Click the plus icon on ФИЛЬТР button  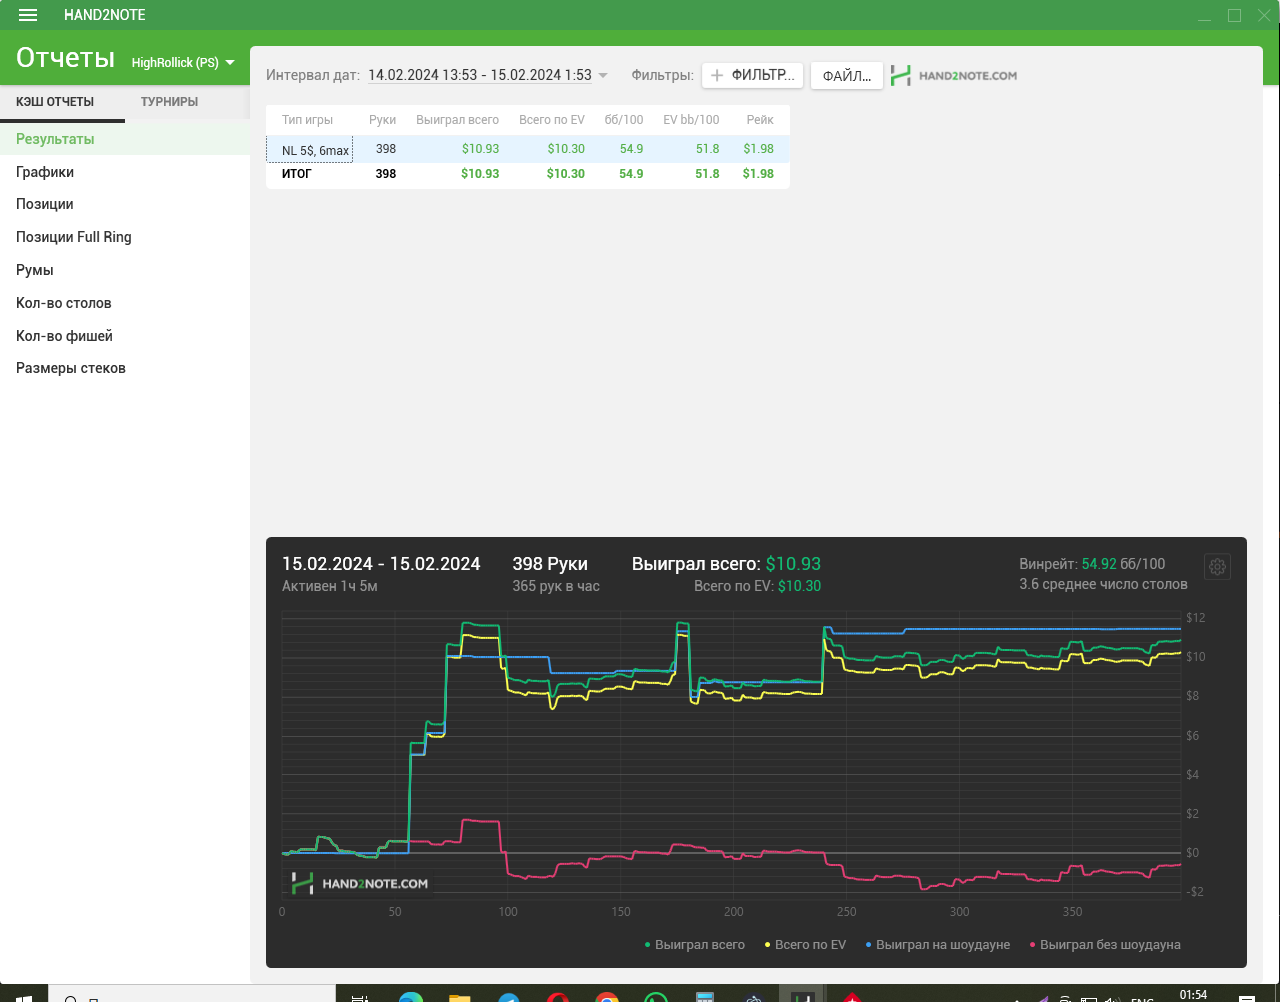click(717, 75)
